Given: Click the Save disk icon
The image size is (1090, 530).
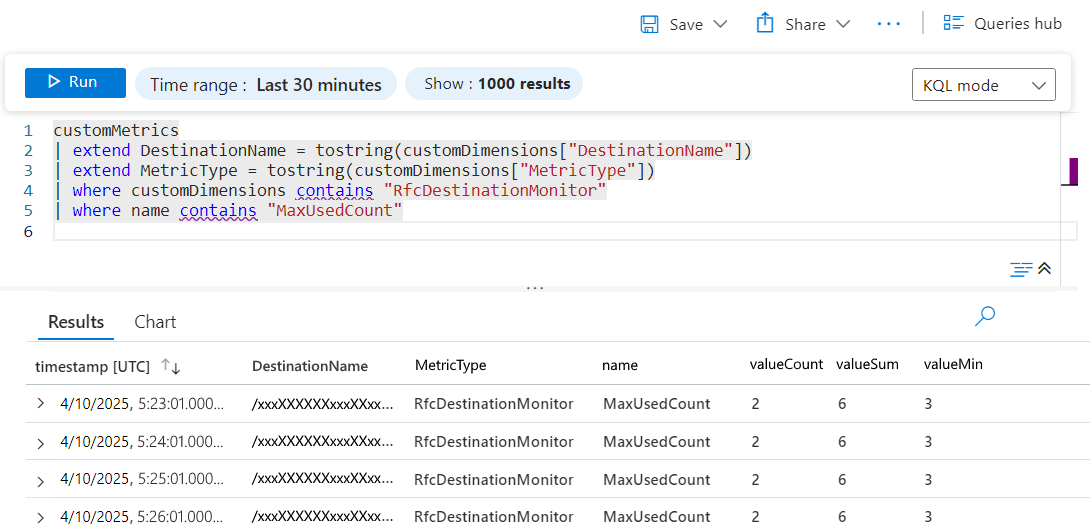Looking at the screenshot, I should click(x=650, y=24).
